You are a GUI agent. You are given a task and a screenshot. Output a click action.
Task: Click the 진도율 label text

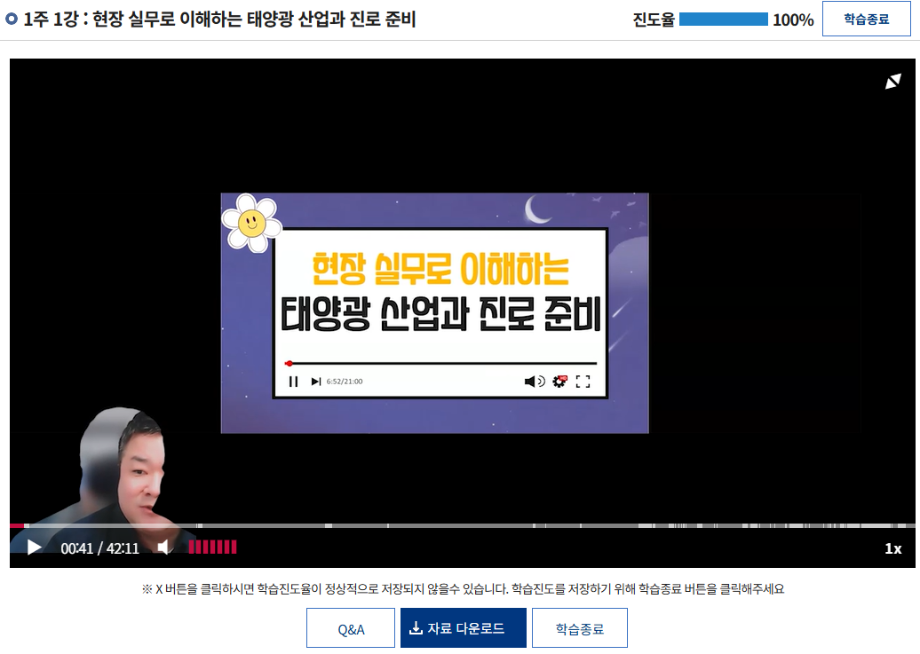coord(653,20)
